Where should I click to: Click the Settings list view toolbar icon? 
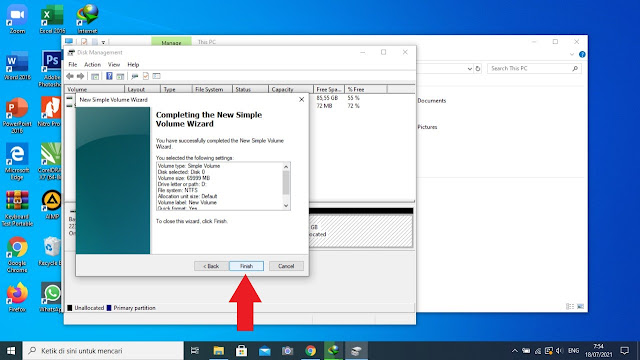click(156, 76)
